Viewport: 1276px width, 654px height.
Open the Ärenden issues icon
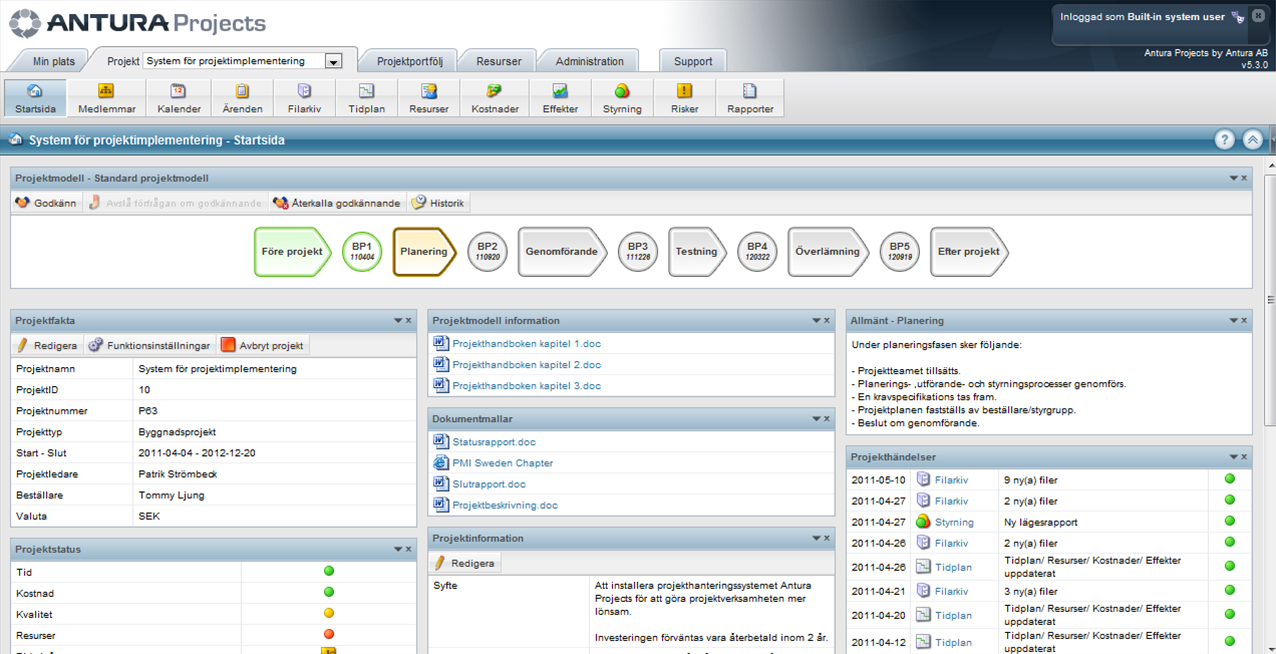[x=242, y=98]
